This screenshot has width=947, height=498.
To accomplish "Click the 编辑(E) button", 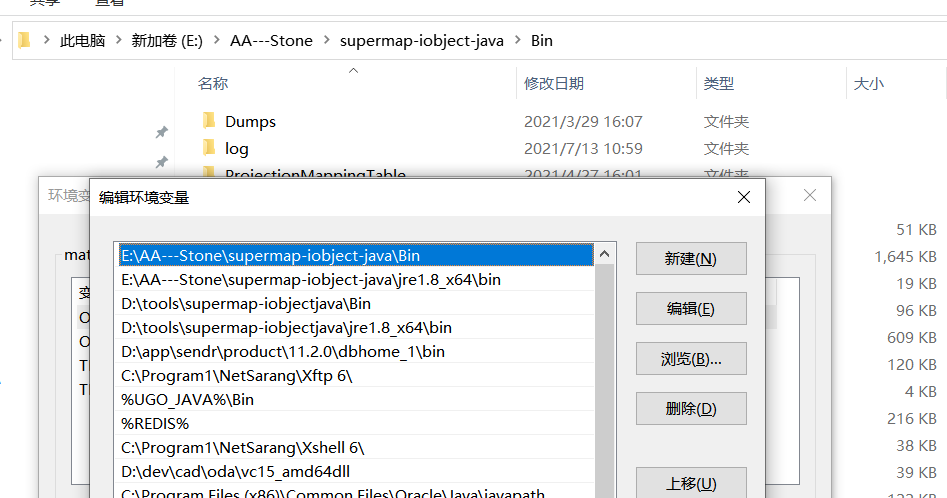I will point(691,308).
